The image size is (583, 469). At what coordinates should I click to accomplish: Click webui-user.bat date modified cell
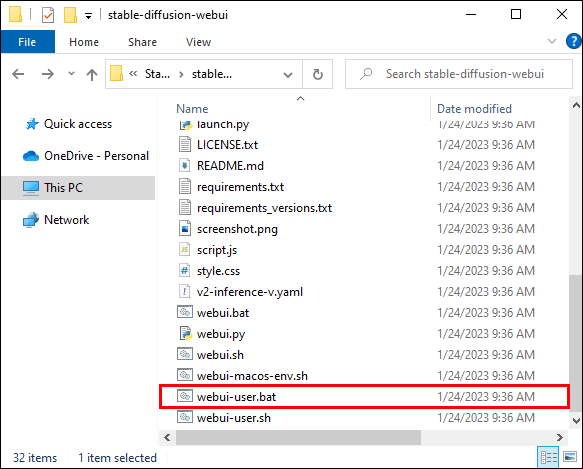point(486,397)
